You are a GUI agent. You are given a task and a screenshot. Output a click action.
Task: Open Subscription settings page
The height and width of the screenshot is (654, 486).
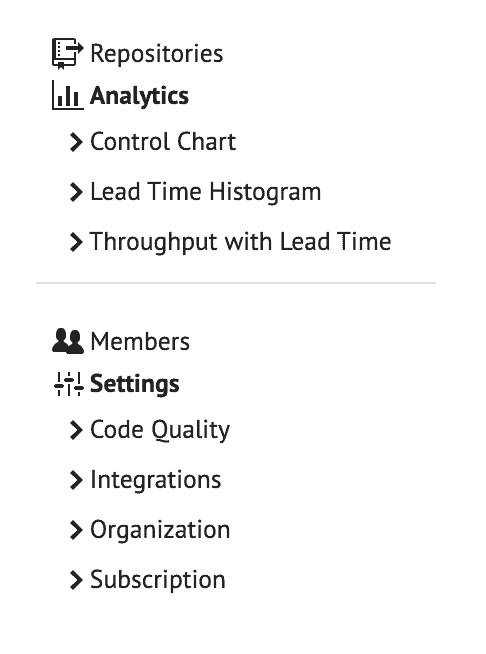coord(158,581)
